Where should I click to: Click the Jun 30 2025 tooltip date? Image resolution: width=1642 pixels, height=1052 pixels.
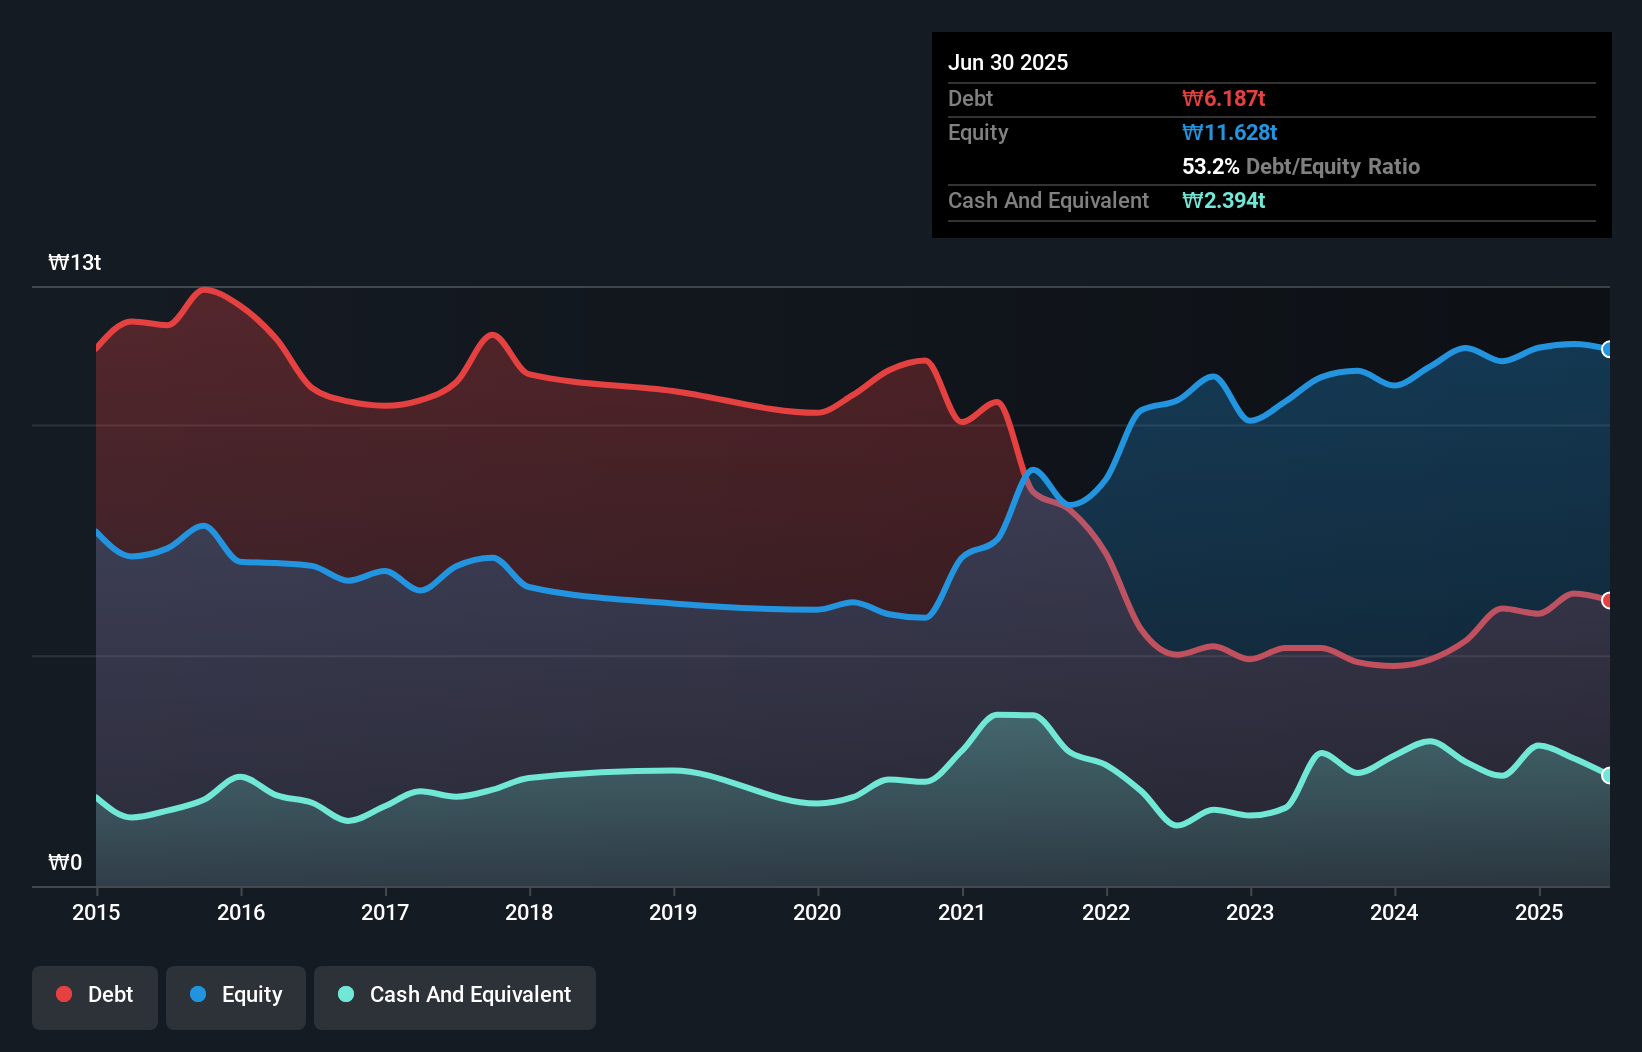click(1008, 62)
